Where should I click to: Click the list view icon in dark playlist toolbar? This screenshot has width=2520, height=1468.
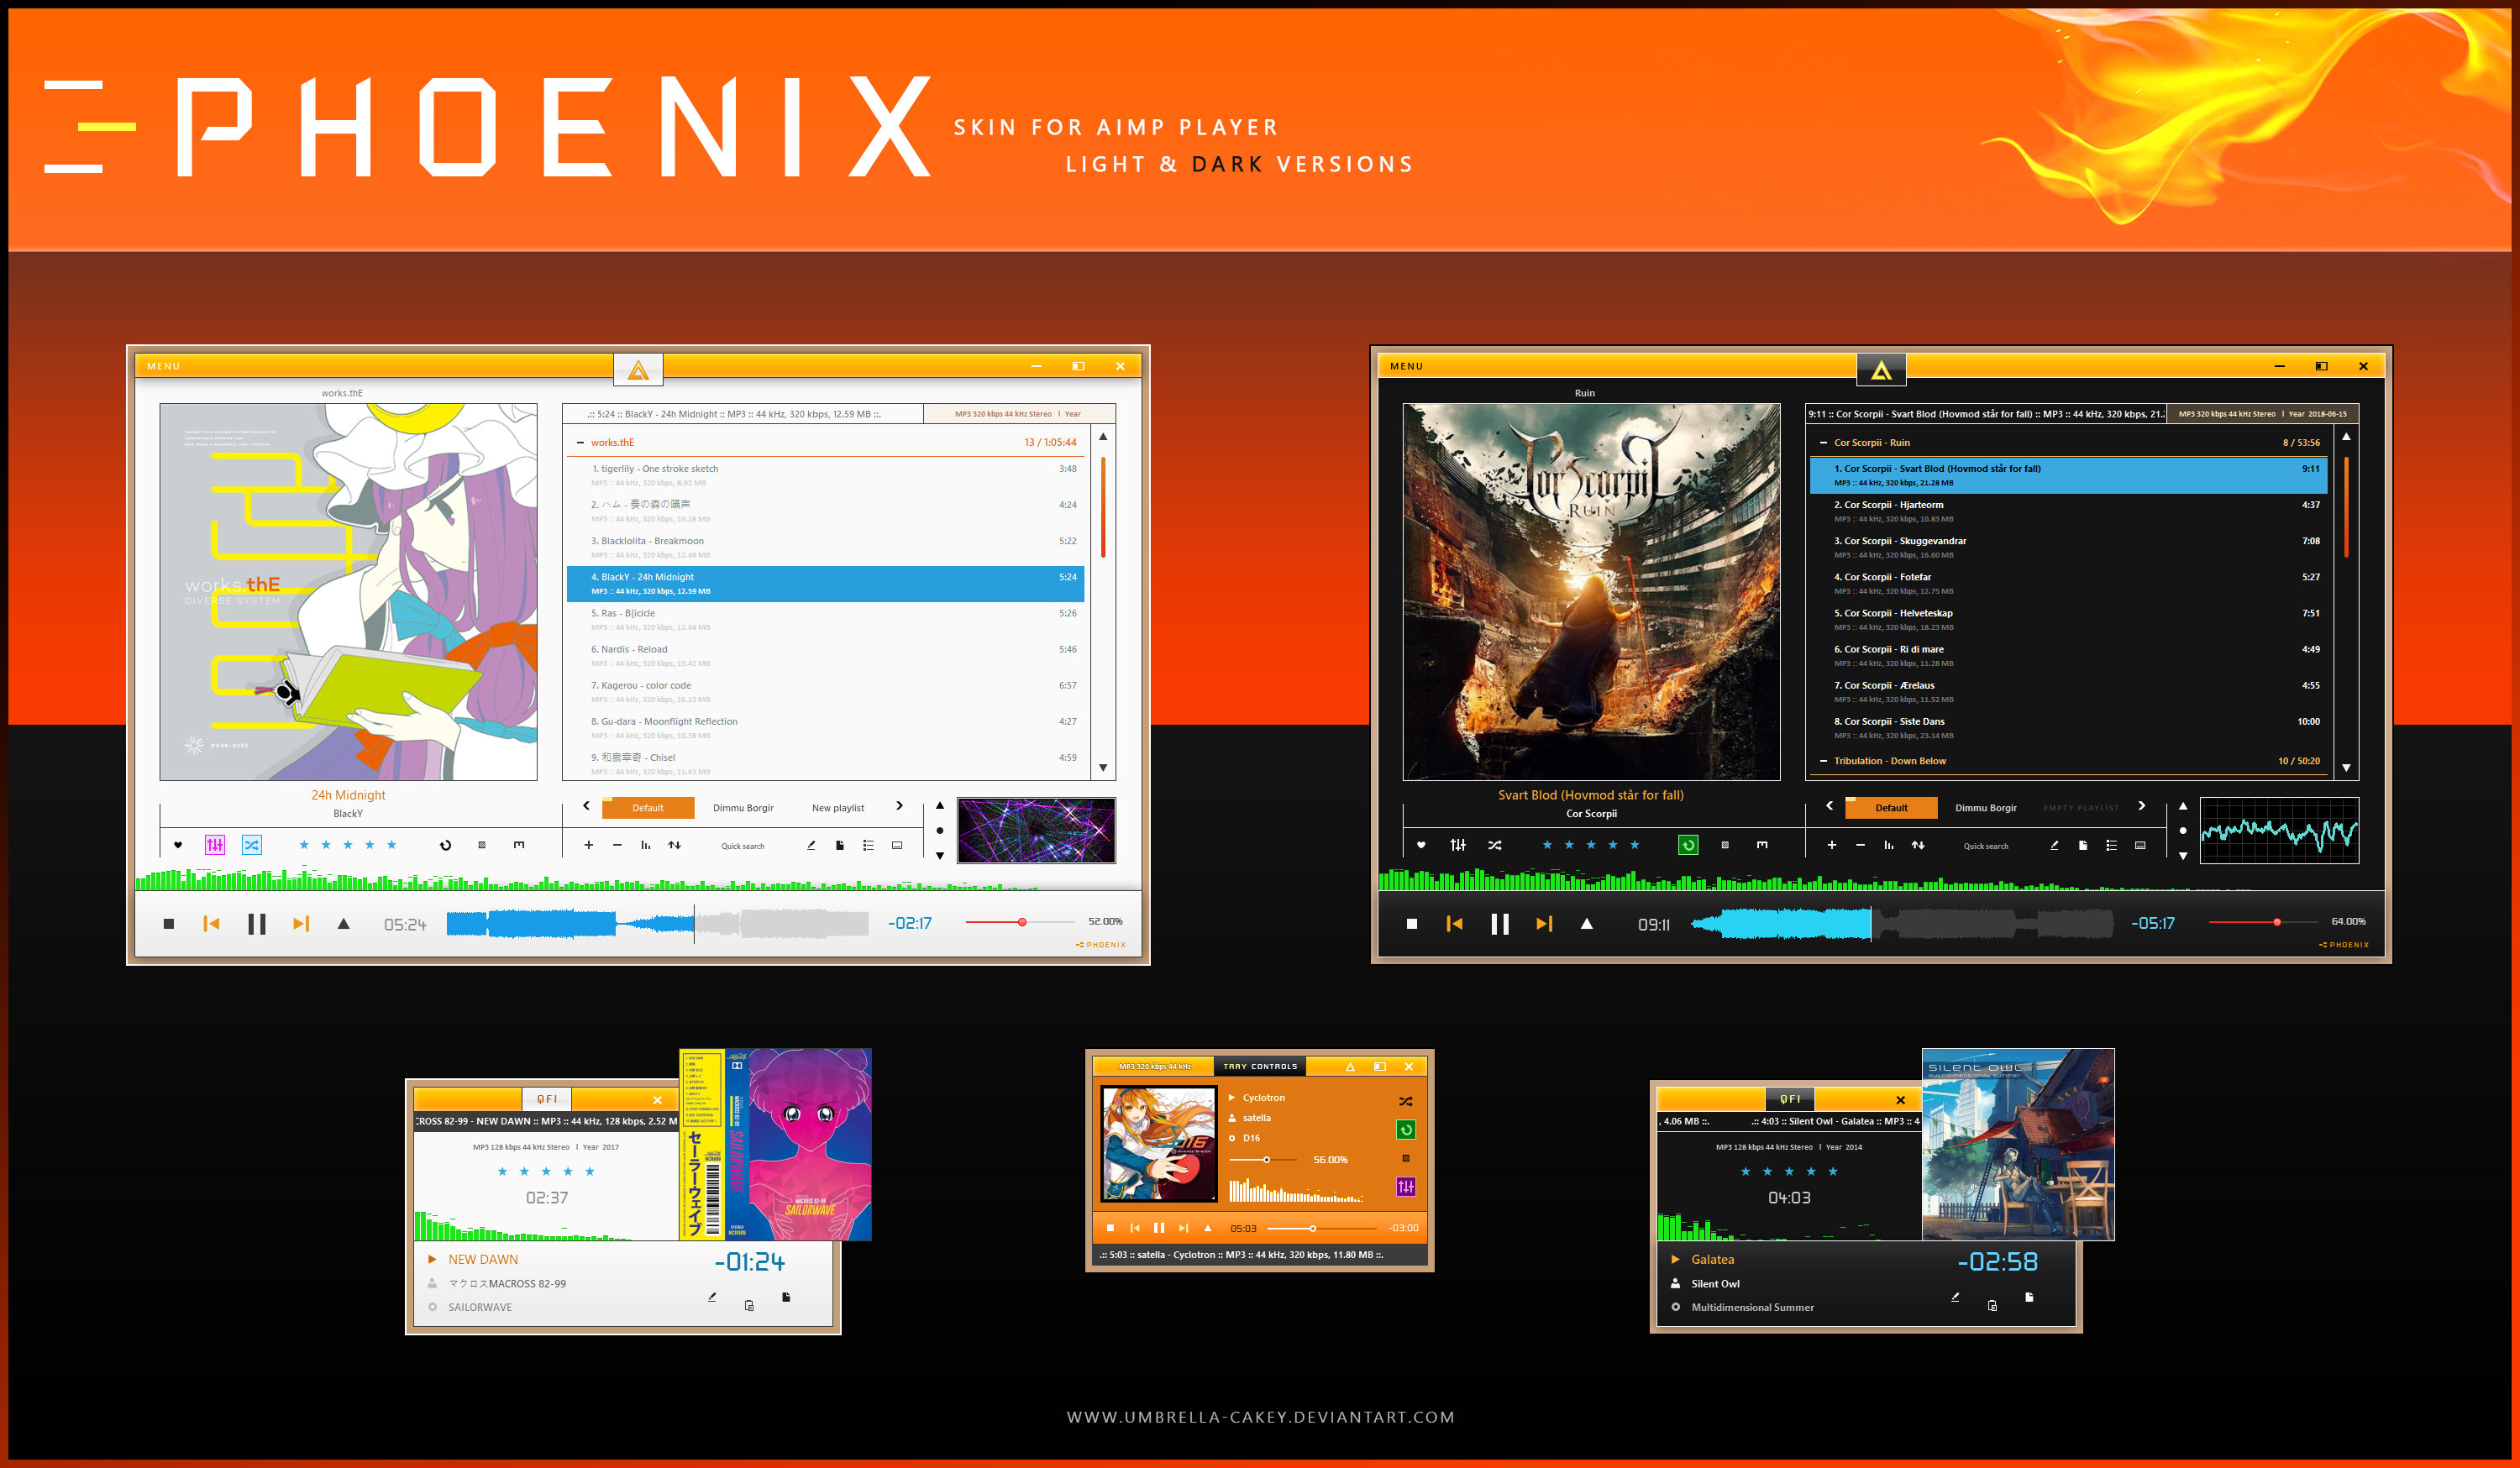(2111, 846)
